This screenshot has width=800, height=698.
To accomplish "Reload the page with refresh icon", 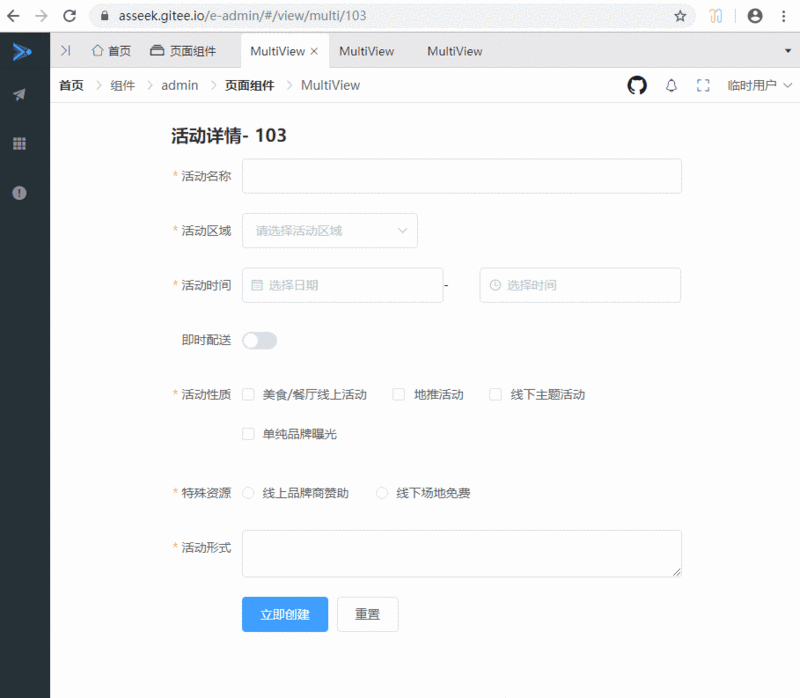I will [69, 16].
